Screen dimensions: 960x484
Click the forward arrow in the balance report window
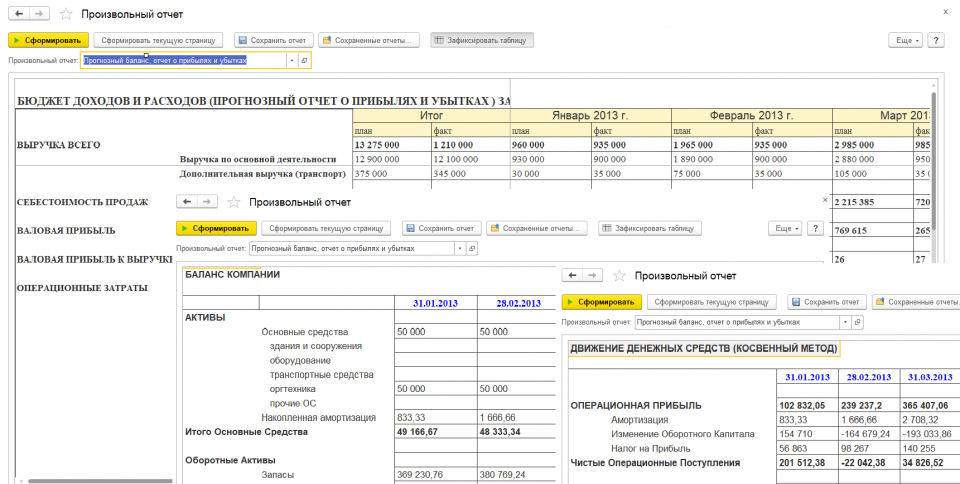(x=207, y=202)
